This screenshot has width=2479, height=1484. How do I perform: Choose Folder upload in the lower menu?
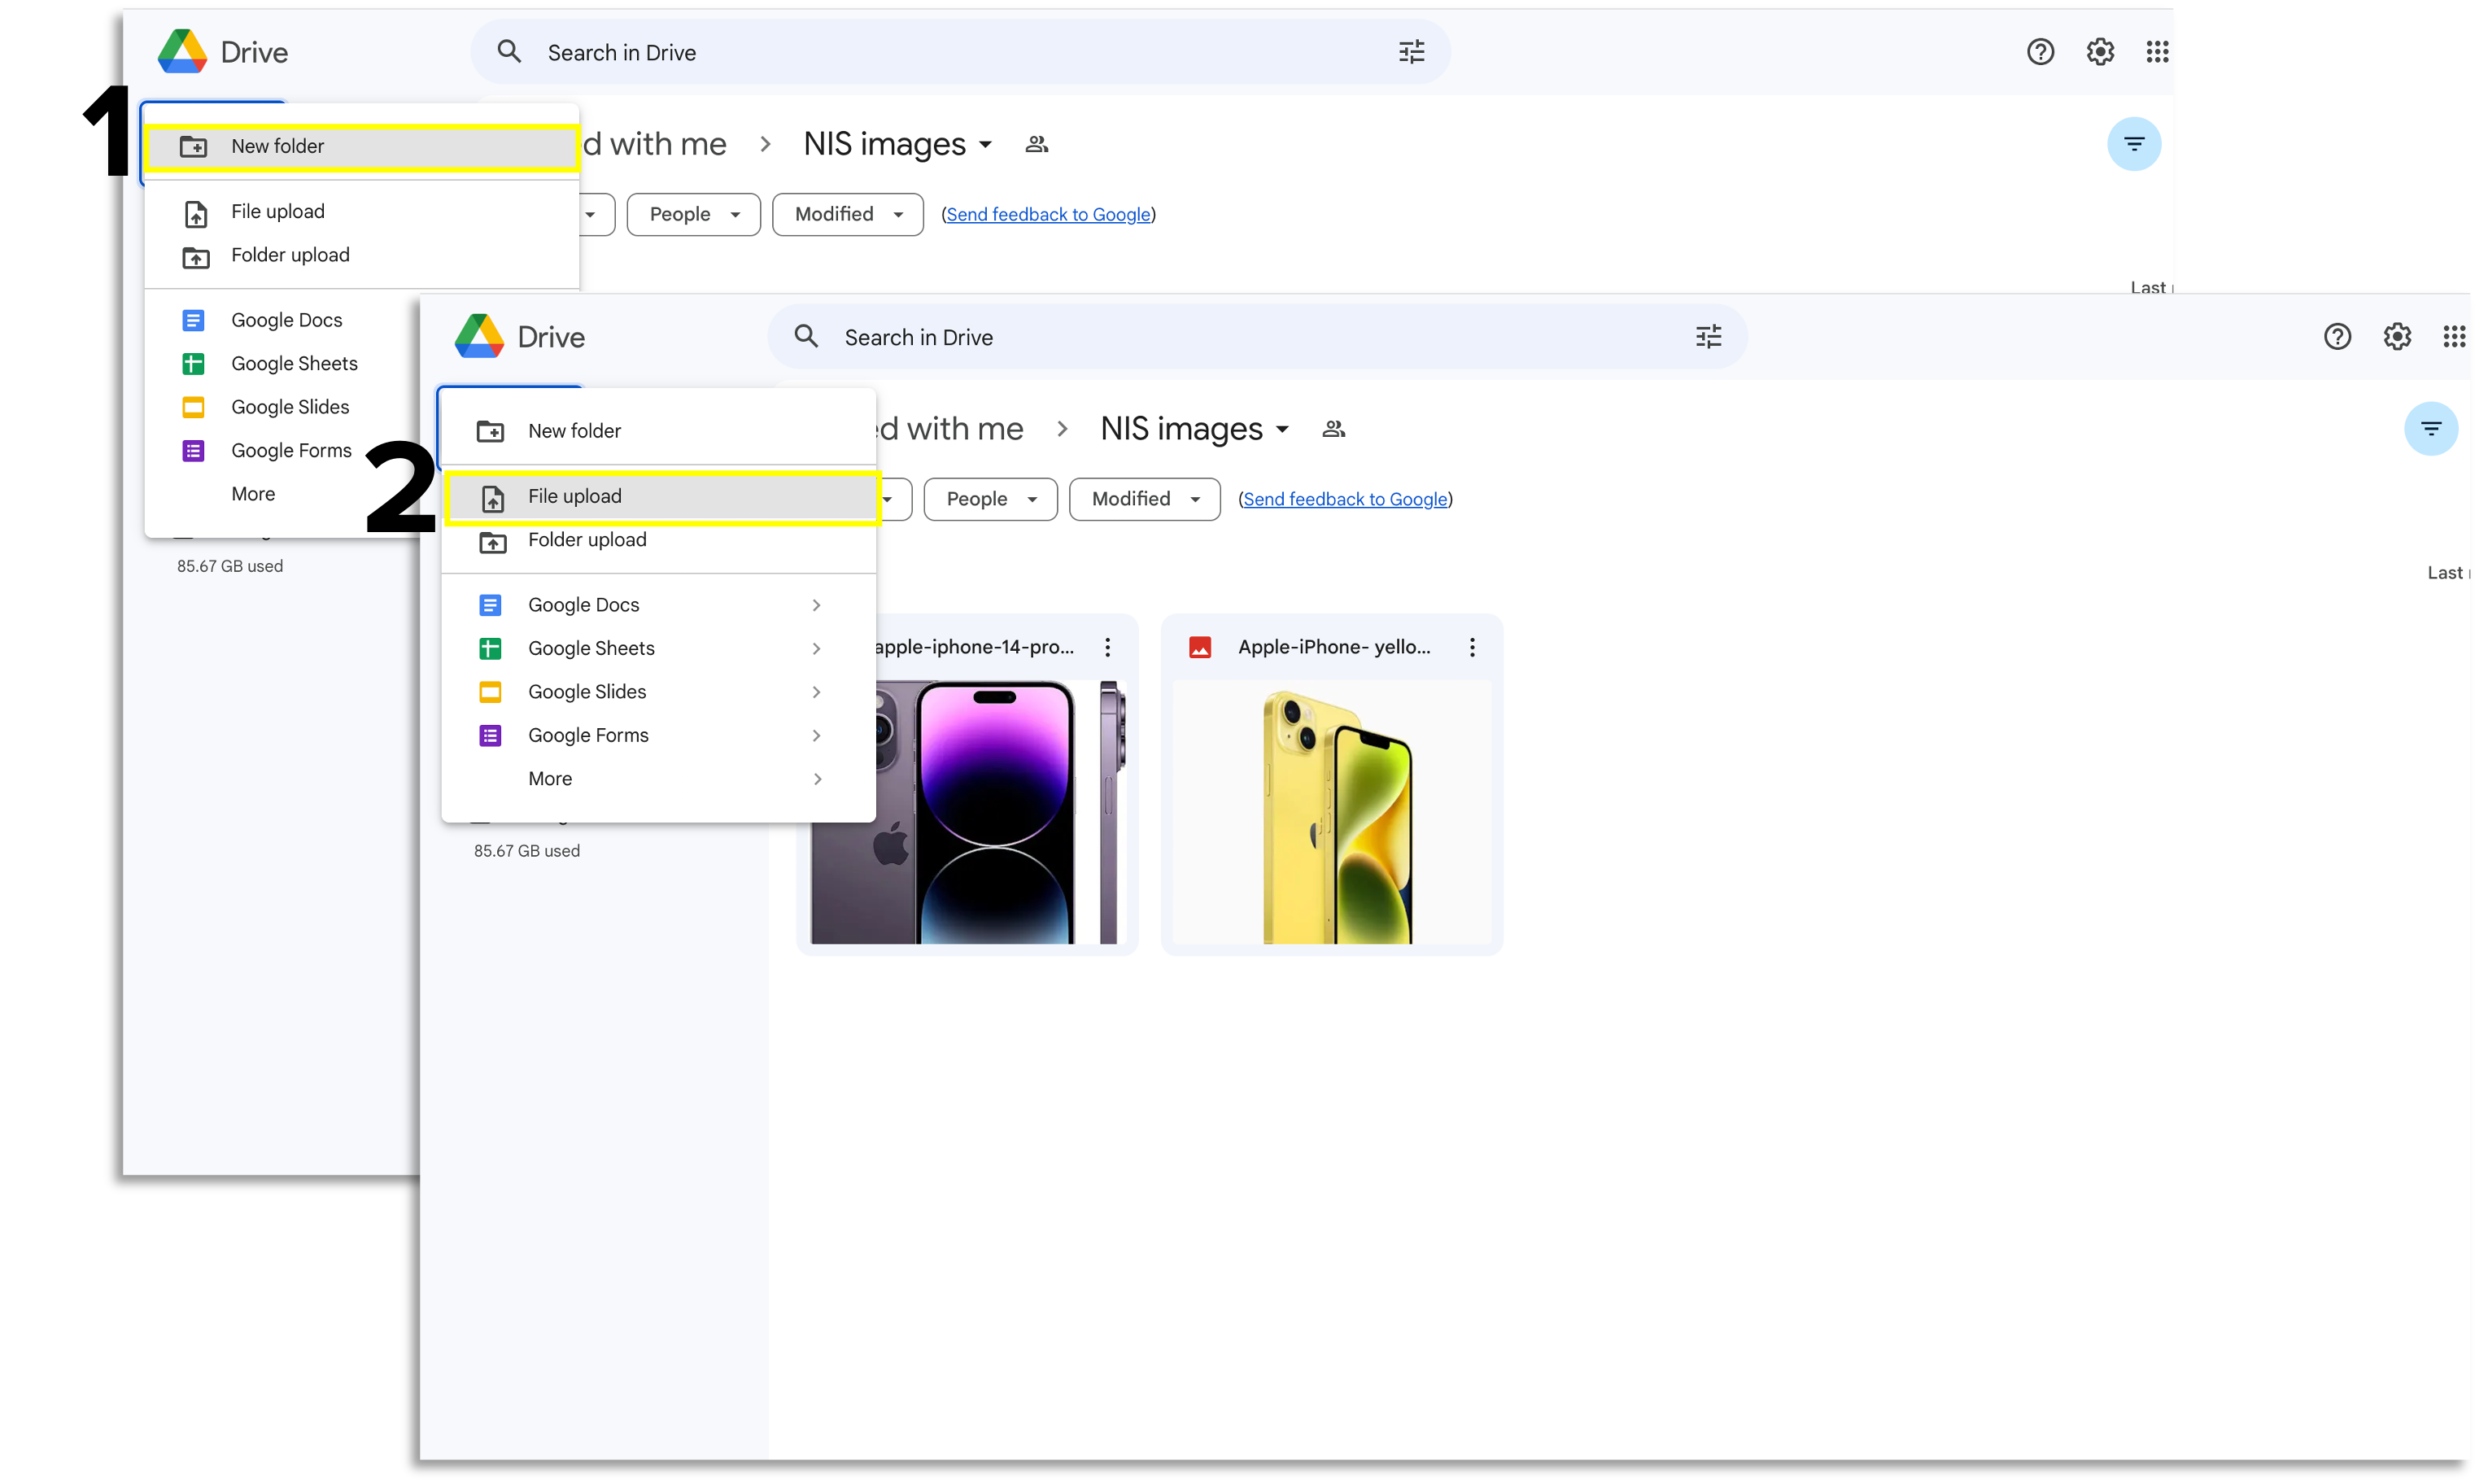pos(587,540)
